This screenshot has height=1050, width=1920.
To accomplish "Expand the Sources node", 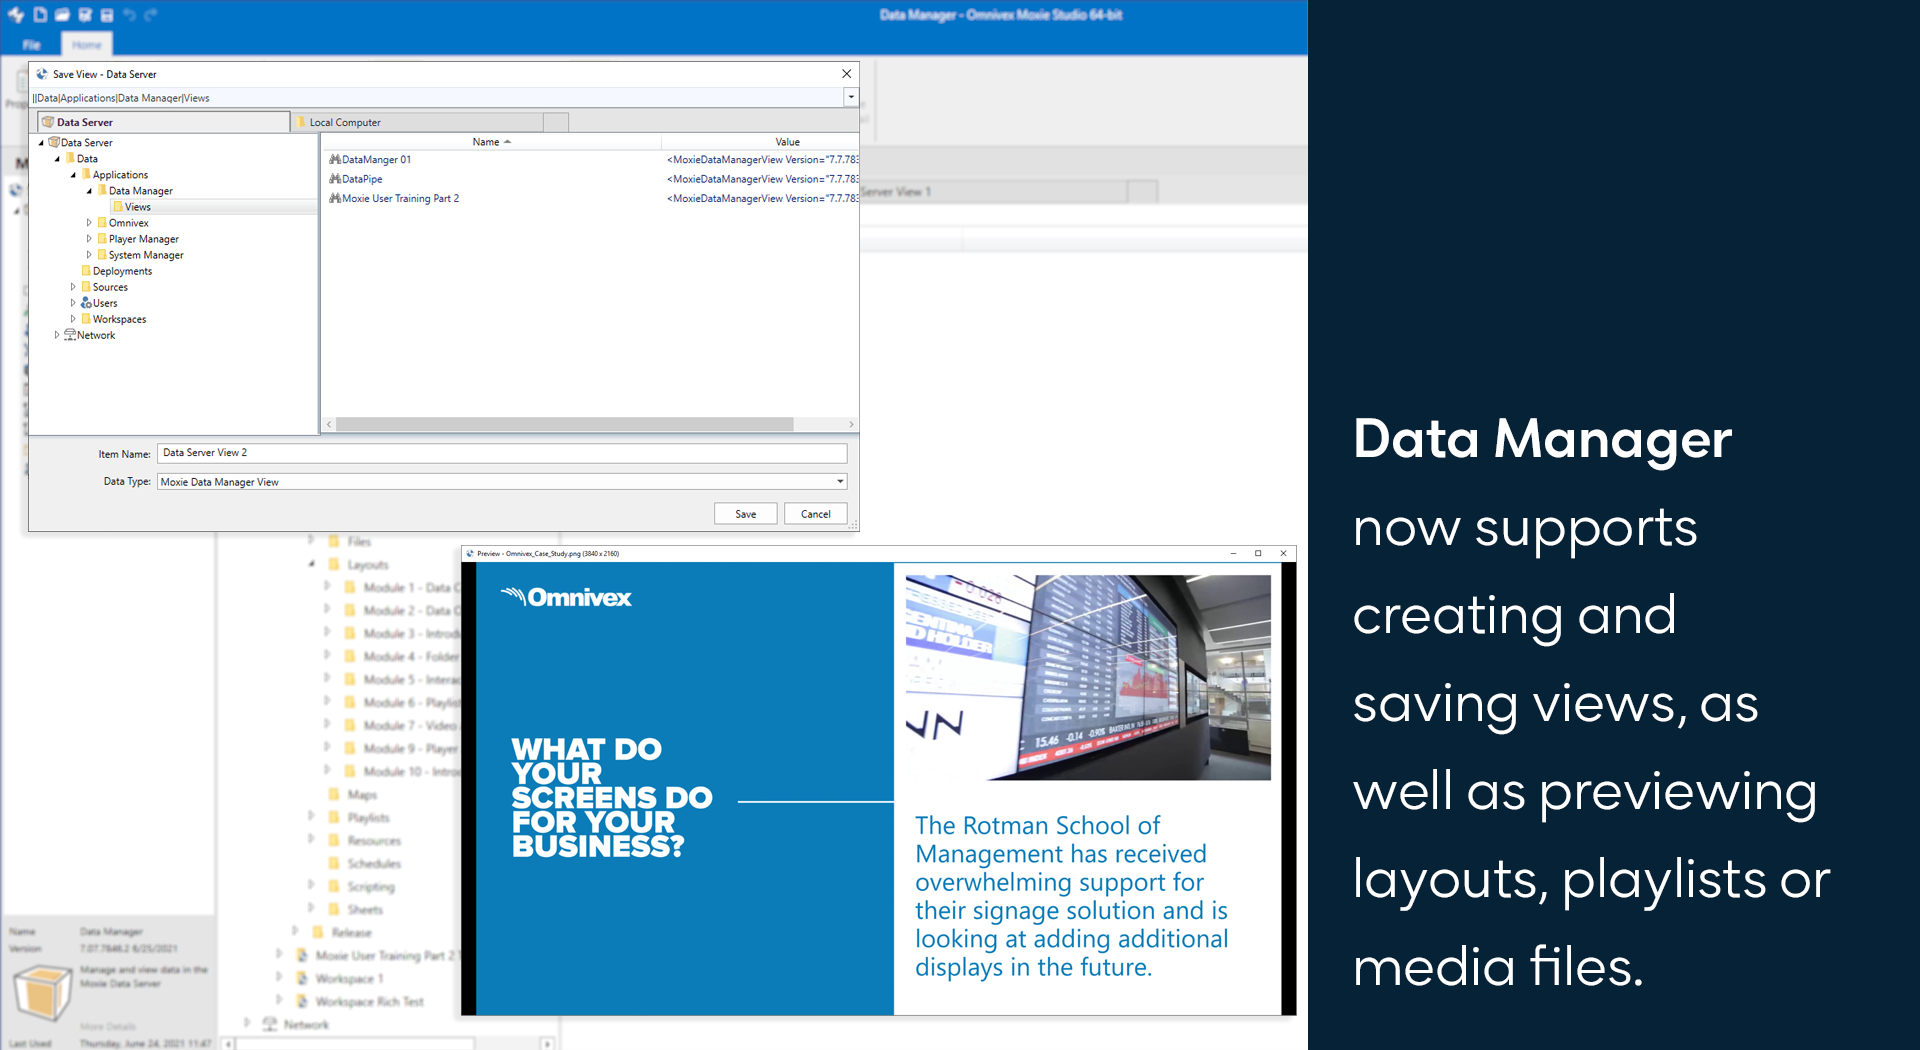I will (73, 287).
